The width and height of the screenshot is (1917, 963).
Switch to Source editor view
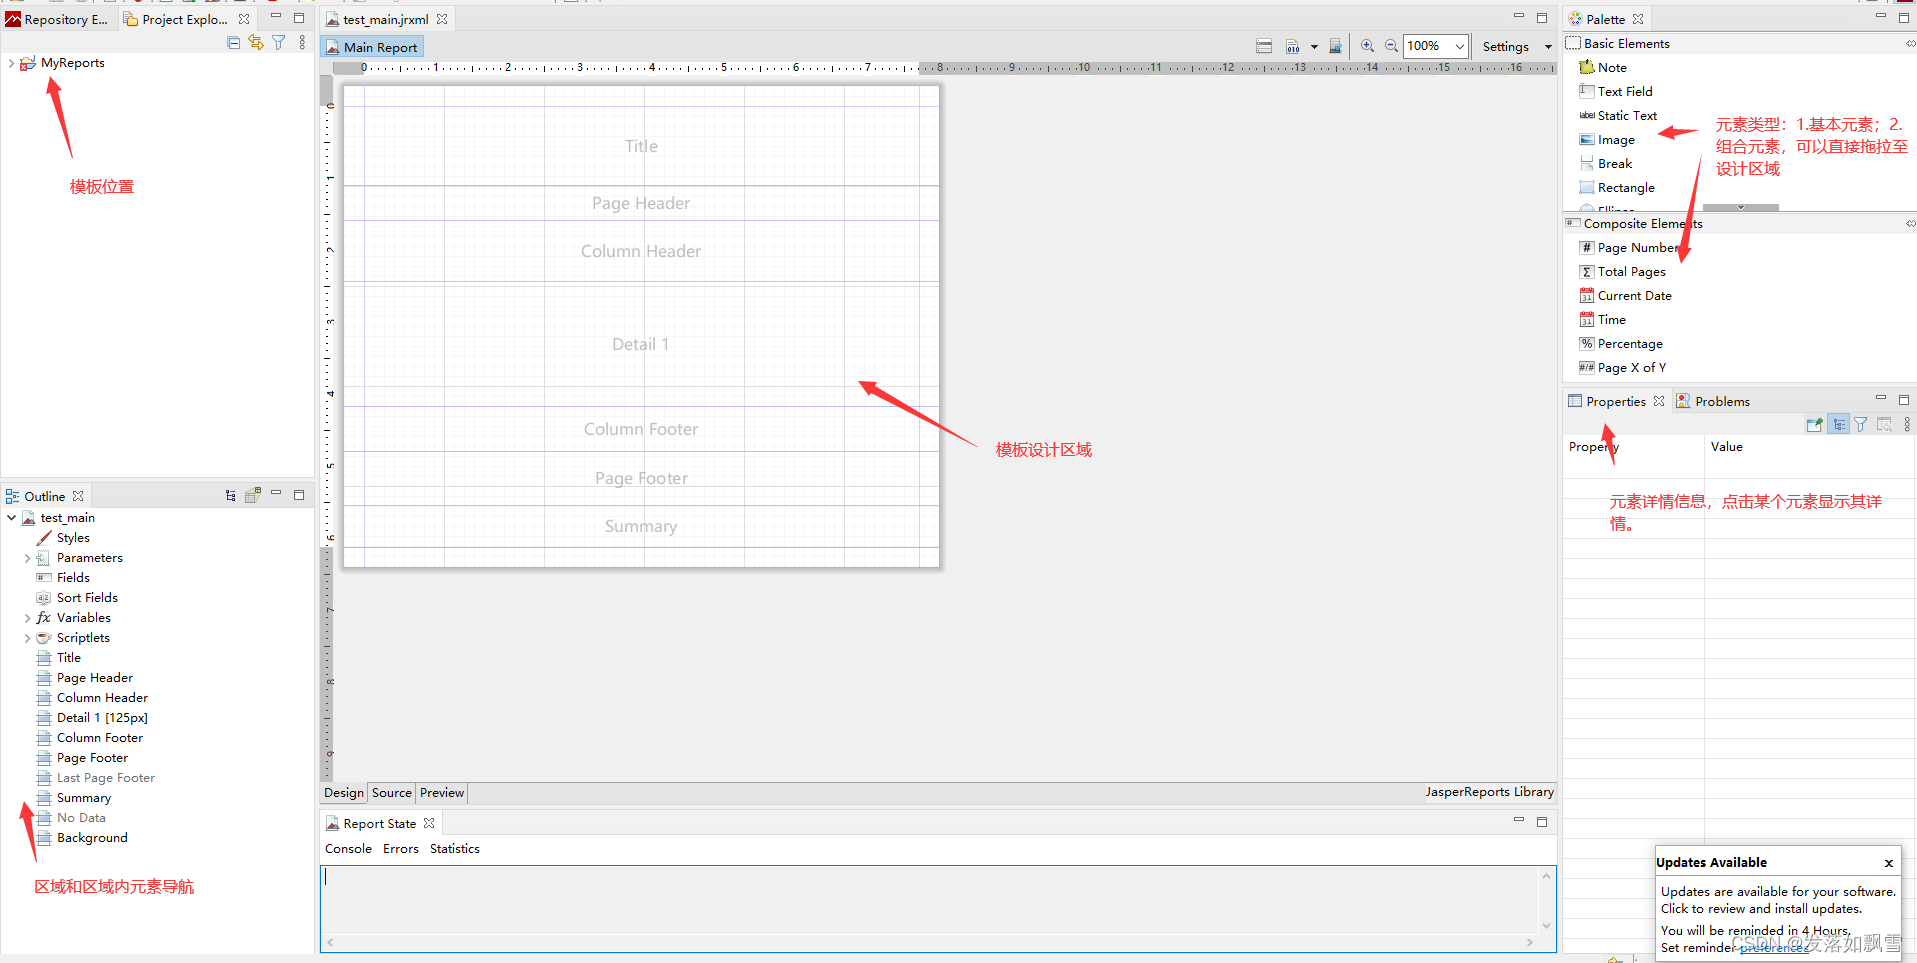(x=392, y=793)
